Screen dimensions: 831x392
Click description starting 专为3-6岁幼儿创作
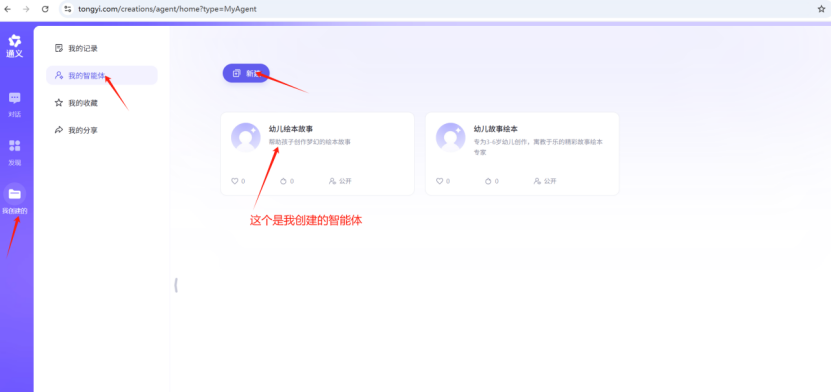tap(538, 147)
